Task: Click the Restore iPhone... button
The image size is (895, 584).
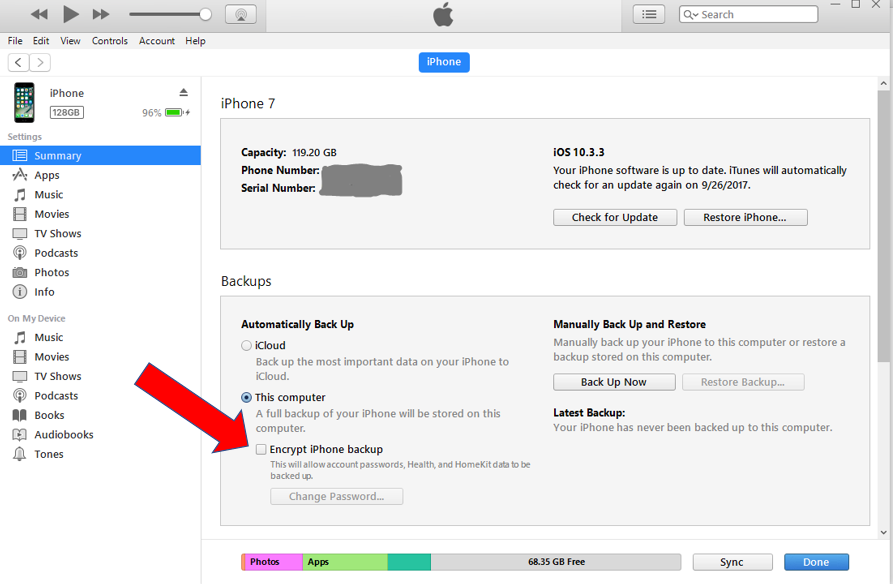Action: [745, 218]
